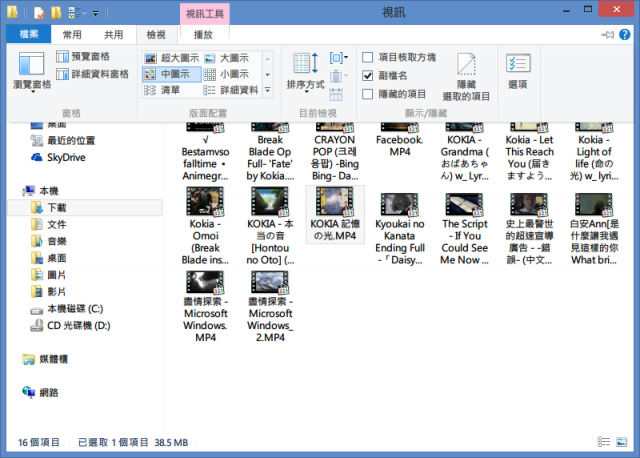Open the 下載 downloads folder
Image resolution: width=640 pixels, height=458 pixels.
pos(85,207)
